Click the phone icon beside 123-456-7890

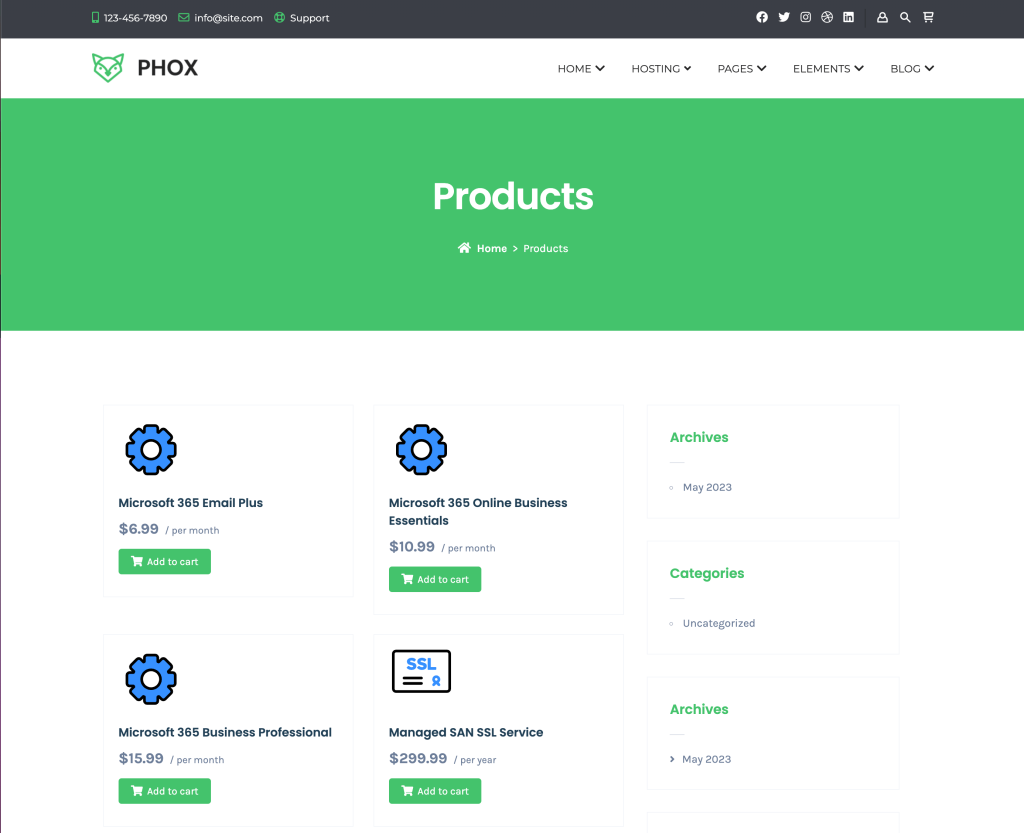point(94,17)
